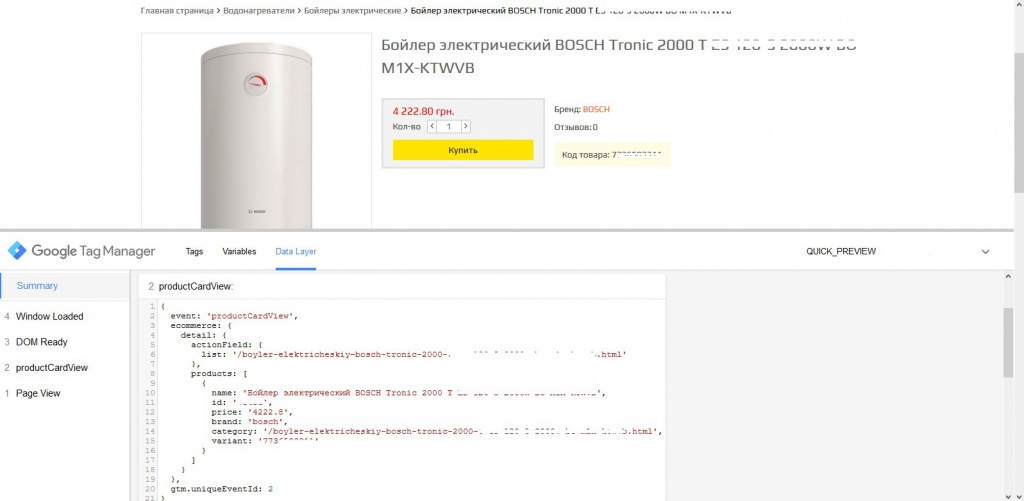1024x501 pixels.
Task: Select the Page View event
Action: 38,393
